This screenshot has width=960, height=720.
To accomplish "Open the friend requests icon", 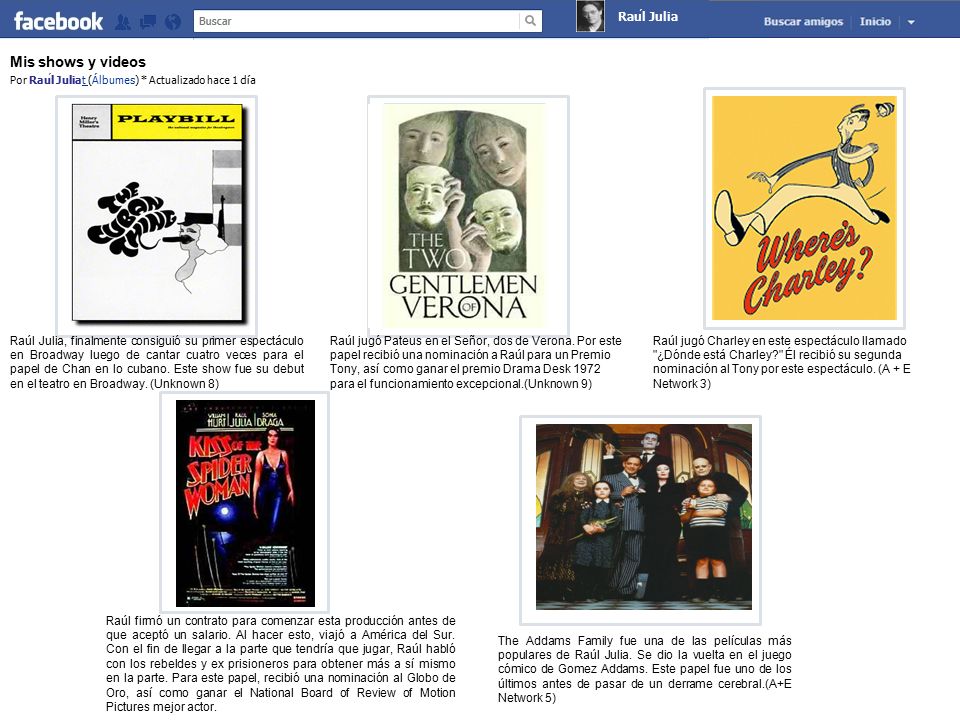I will point(122,22).
